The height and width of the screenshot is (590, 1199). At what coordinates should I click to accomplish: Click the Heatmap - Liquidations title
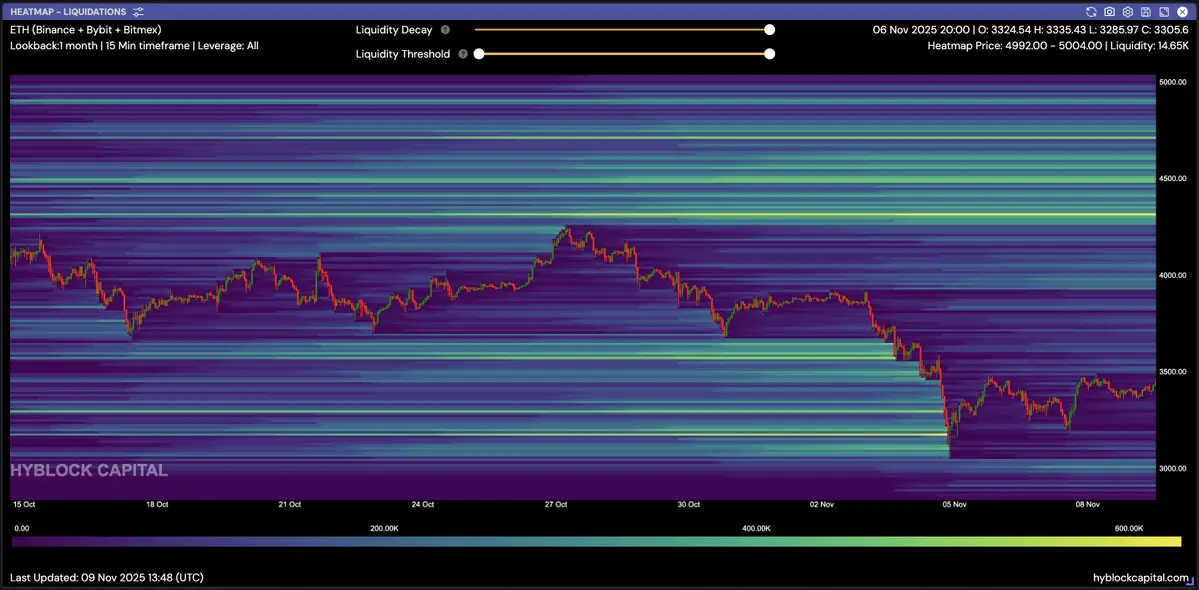tap(68, 11)
